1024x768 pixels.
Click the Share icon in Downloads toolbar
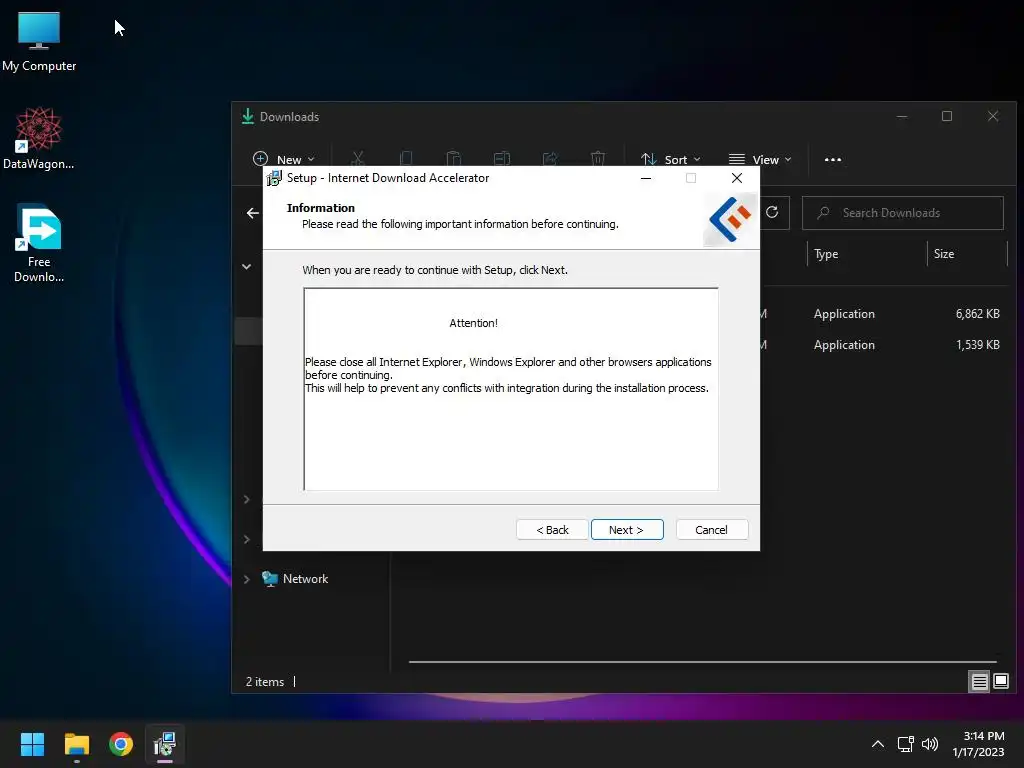click(x=550, y=159)
